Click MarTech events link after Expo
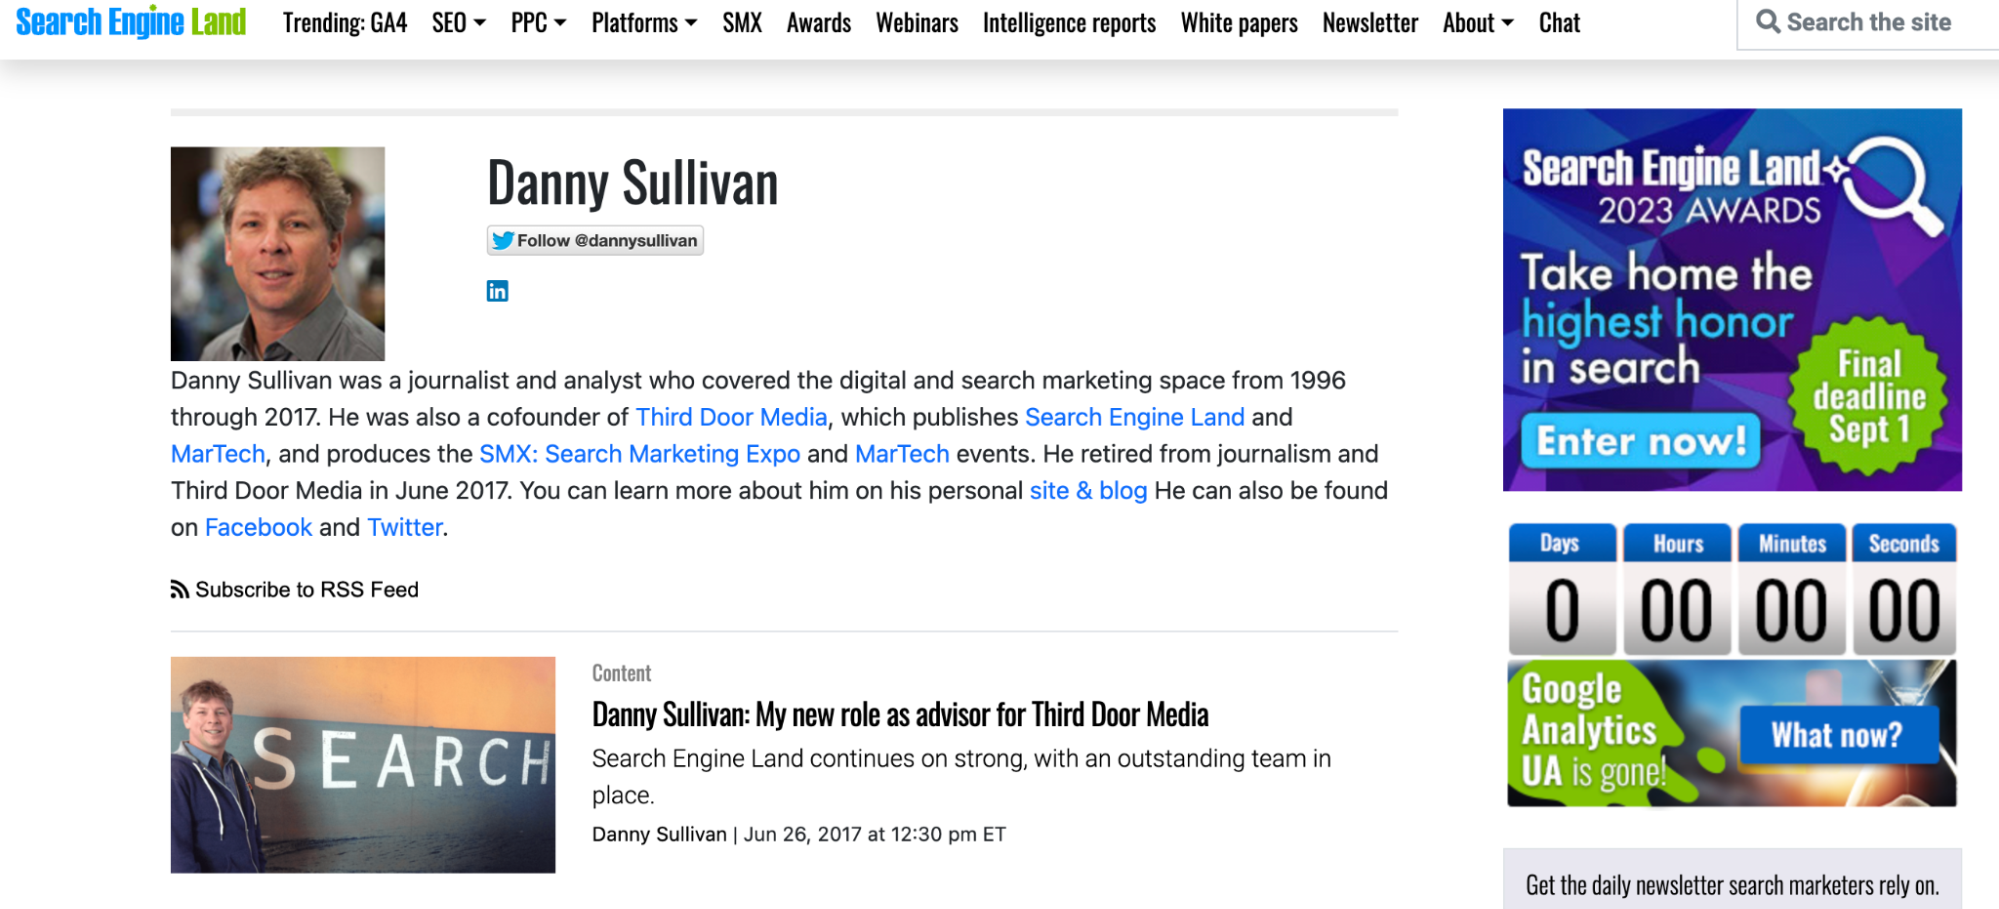The image size is (1999, 909). coord(902,454)
